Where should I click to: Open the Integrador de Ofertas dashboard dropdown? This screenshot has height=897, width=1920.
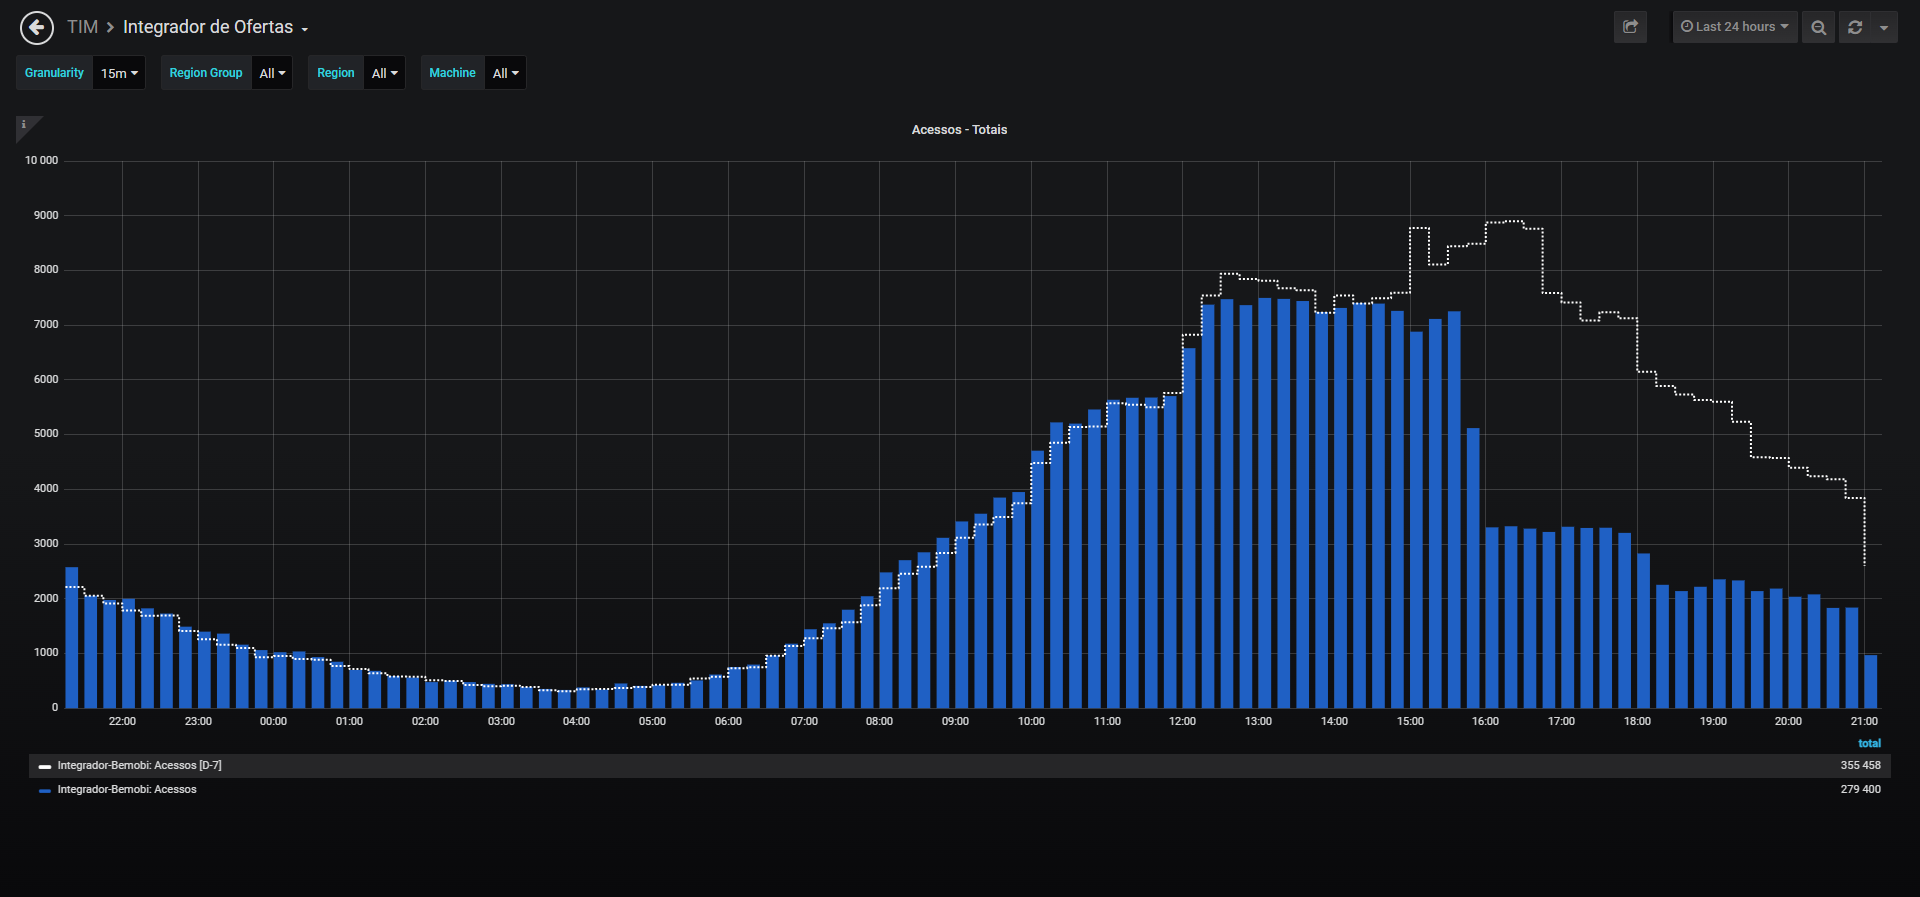(215, 27)
